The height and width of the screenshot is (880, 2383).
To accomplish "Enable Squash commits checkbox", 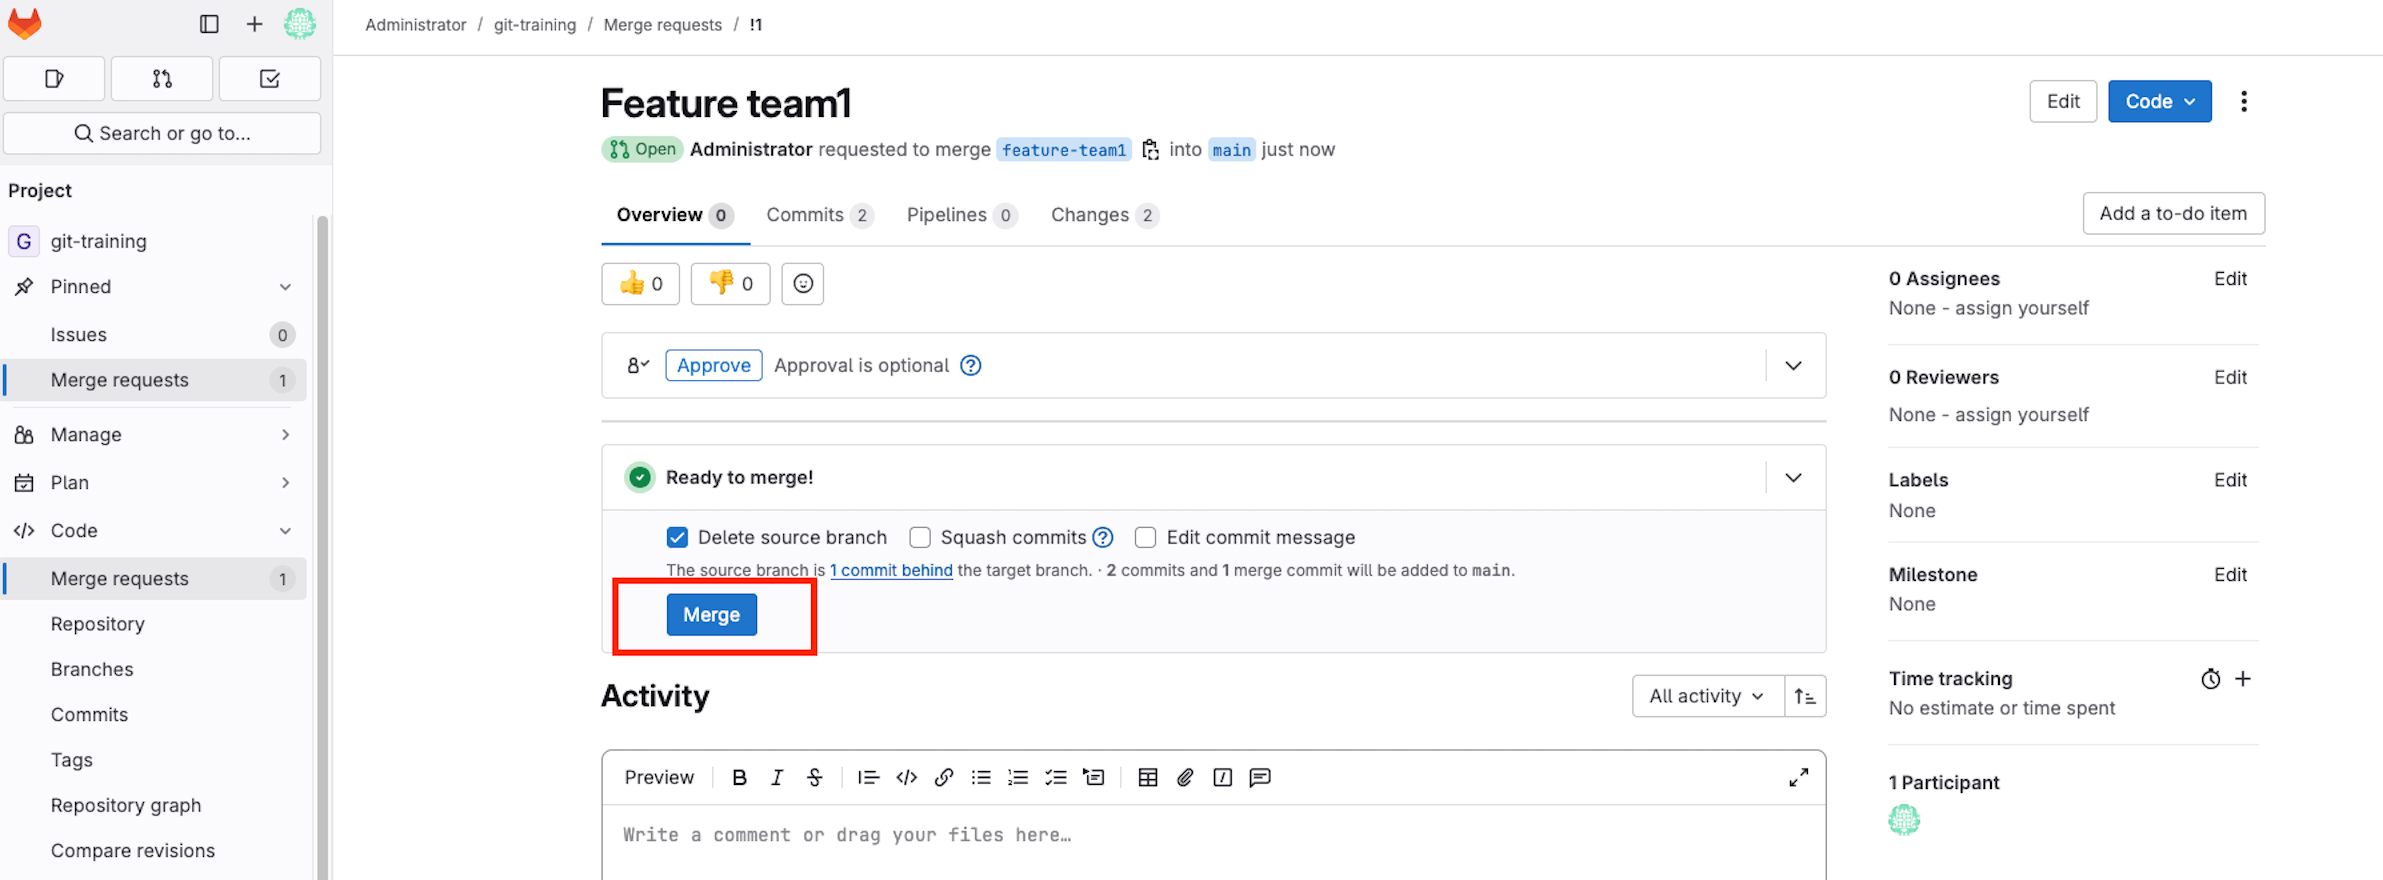I will (x=920, y=538).
